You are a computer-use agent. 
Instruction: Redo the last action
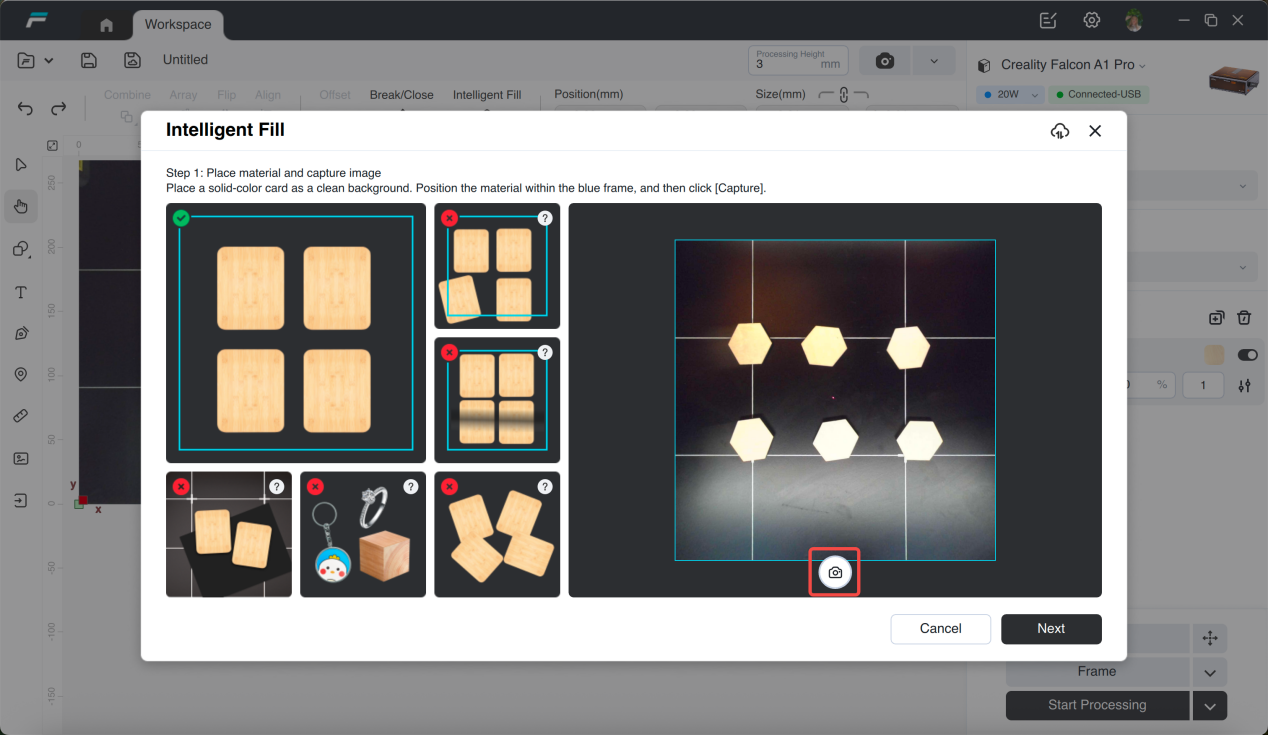pos(59,108)
